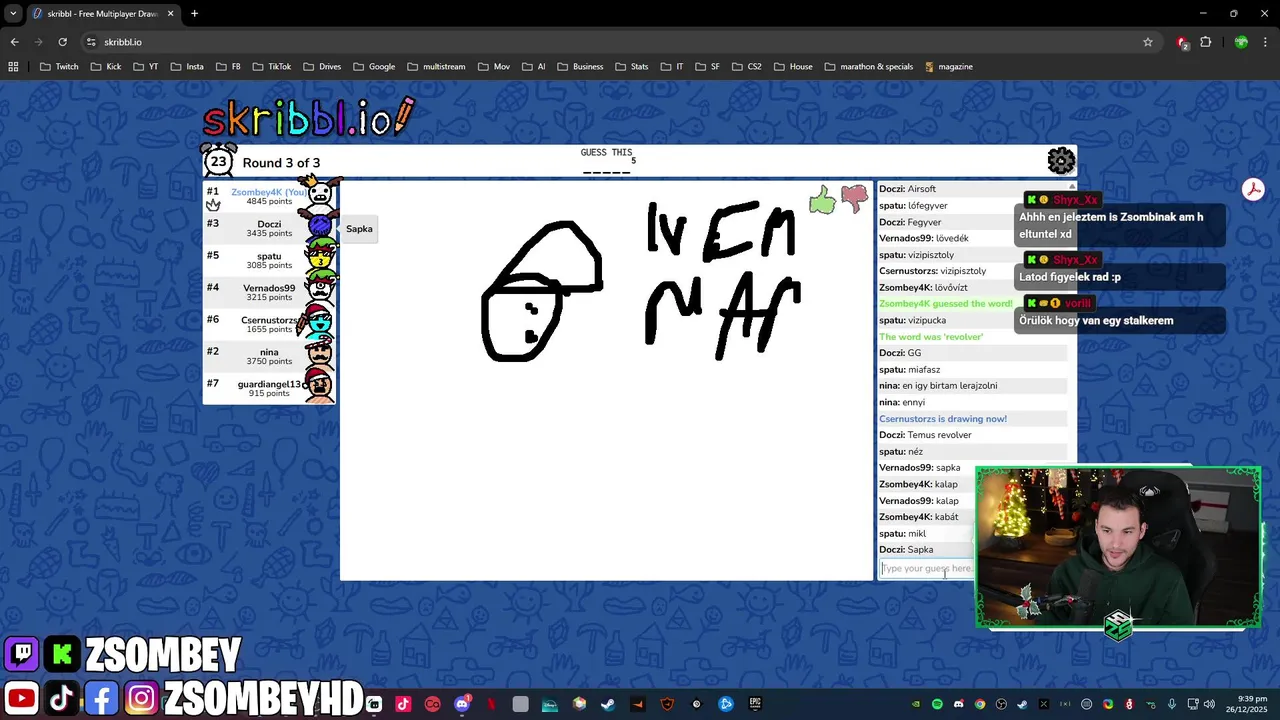Click the Adobe Acrobat extension icon
Screen dimensions: 1280x720
point(1253,189)
